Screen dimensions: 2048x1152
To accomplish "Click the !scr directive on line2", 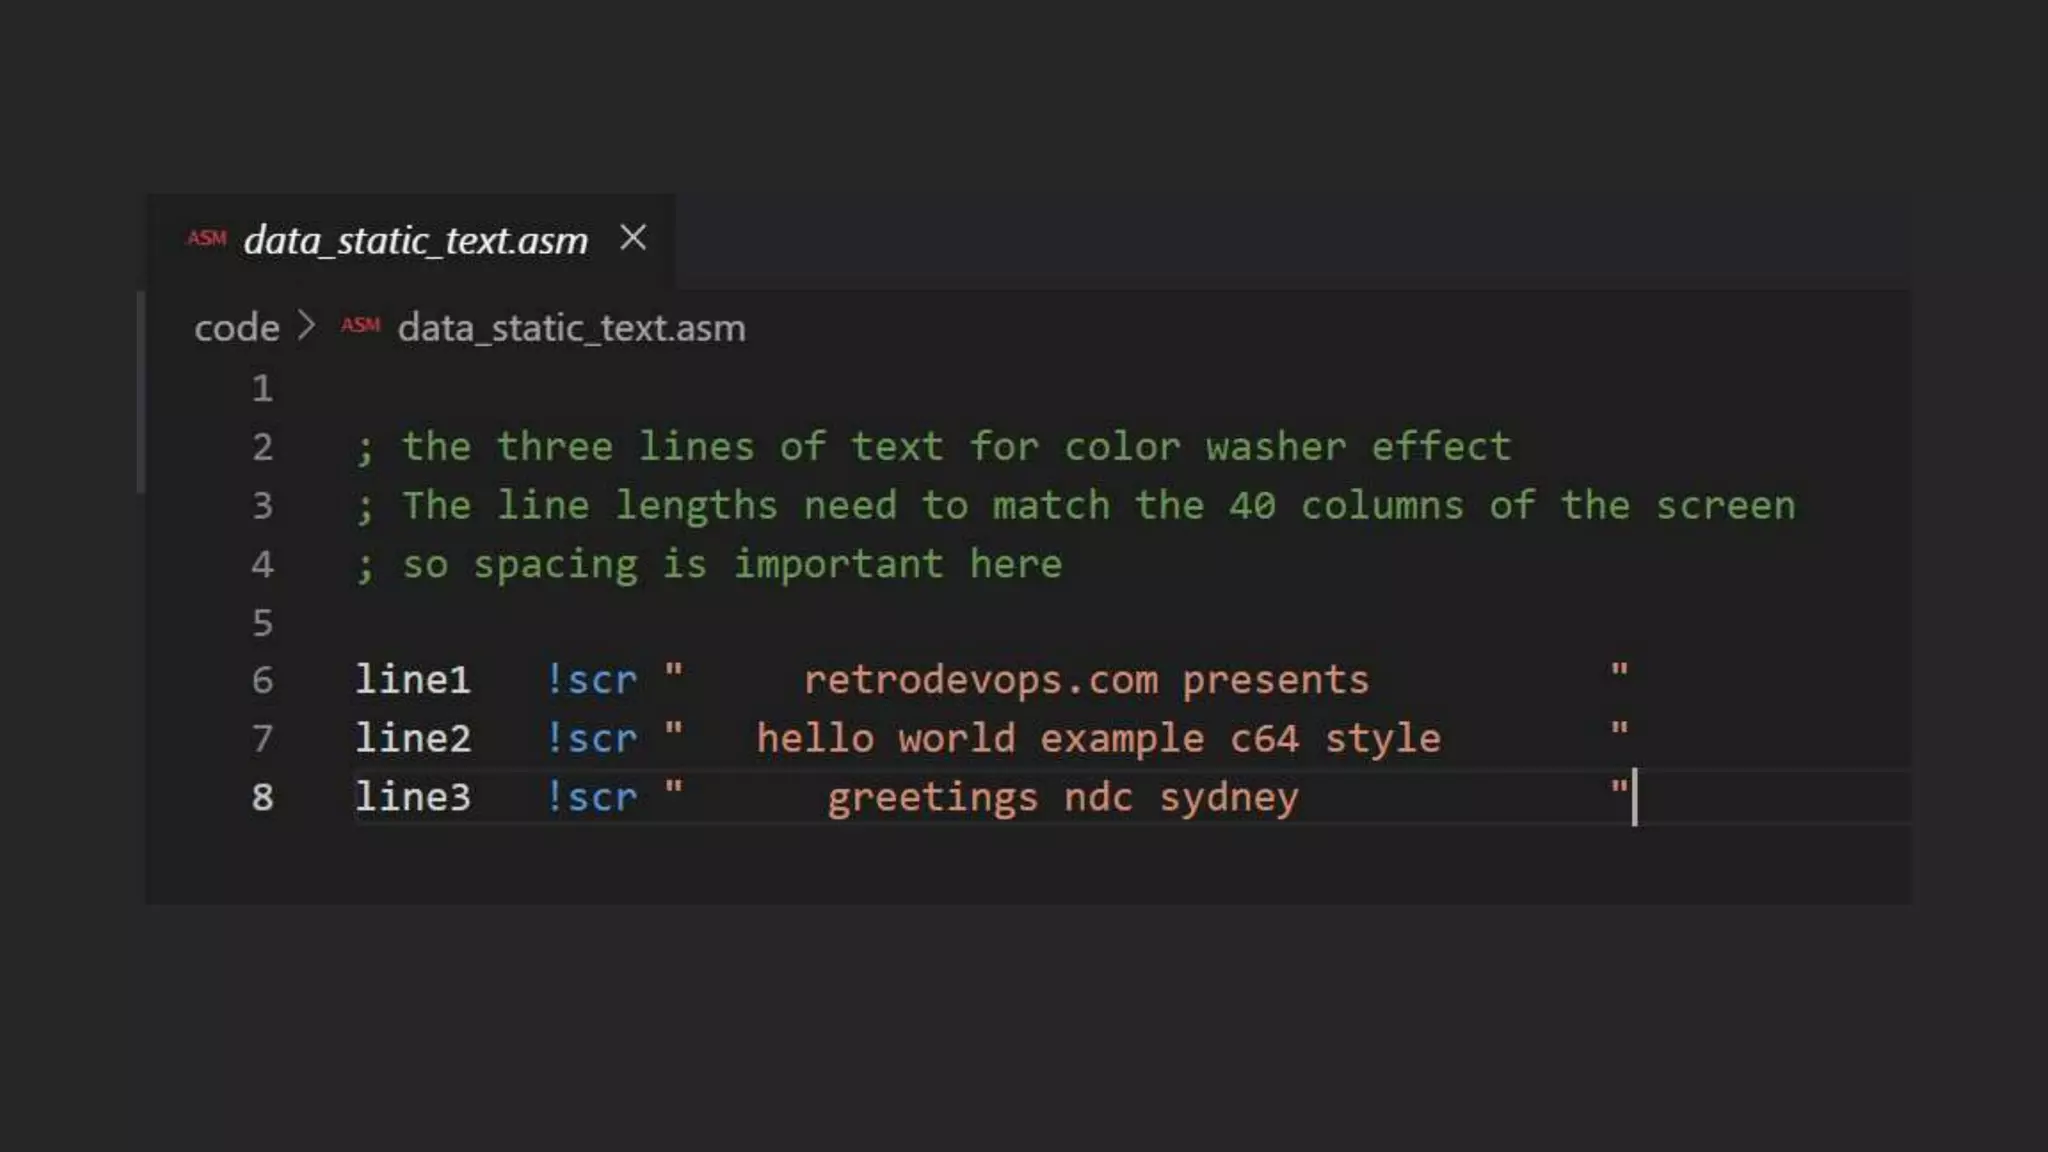I will coord(591,739).
